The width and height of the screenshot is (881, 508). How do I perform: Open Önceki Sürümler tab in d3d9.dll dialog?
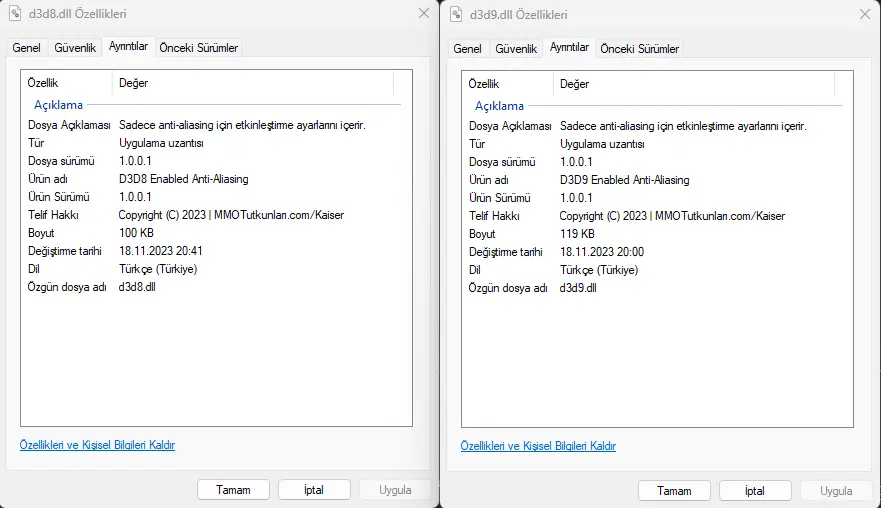638,49
